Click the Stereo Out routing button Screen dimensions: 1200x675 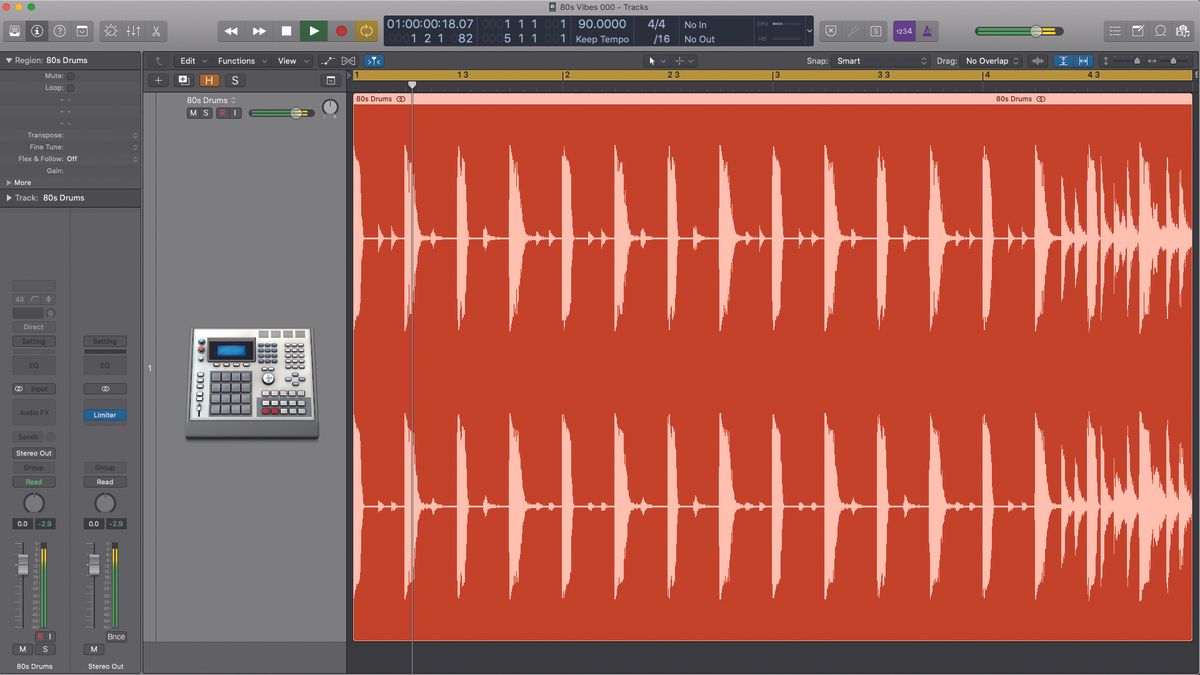[33, 453]
